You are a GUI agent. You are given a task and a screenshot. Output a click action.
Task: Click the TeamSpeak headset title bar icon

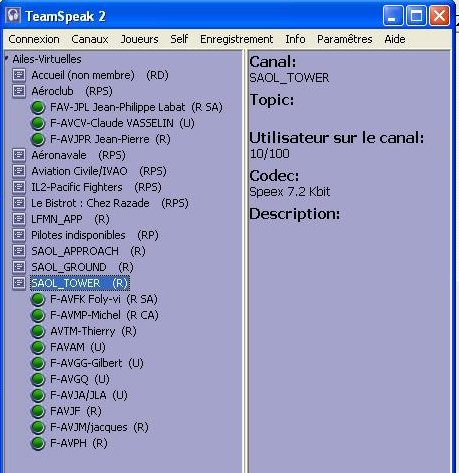13,15
